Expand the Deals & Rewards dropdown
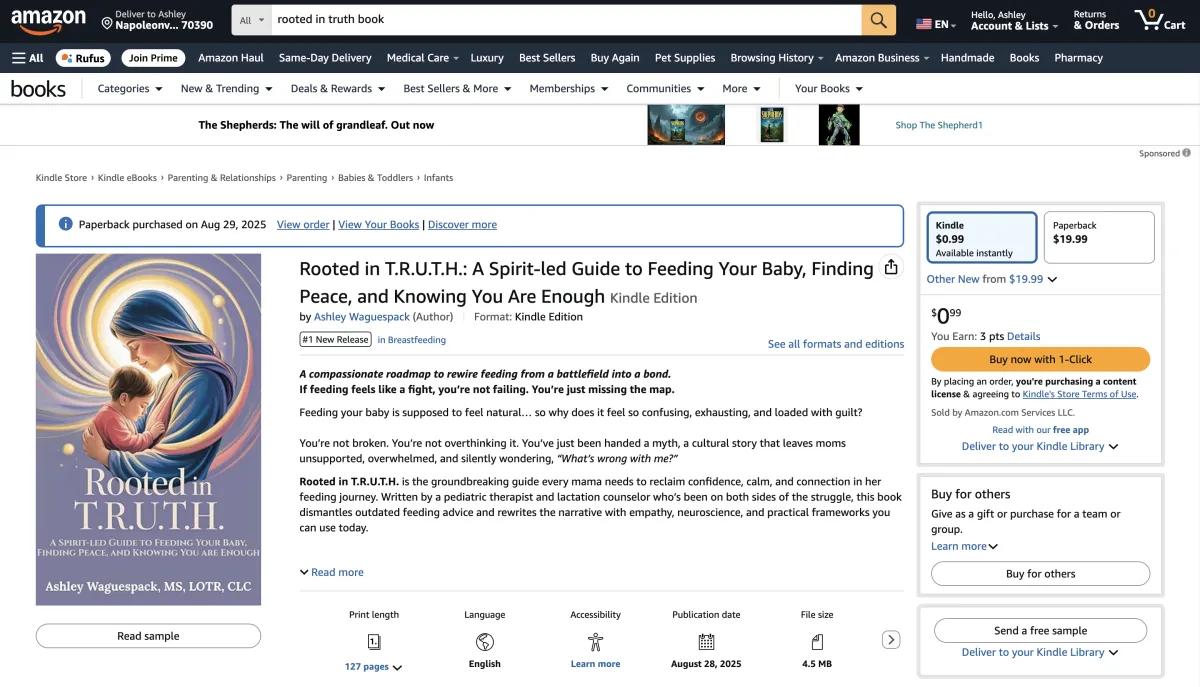 point(338,89)
